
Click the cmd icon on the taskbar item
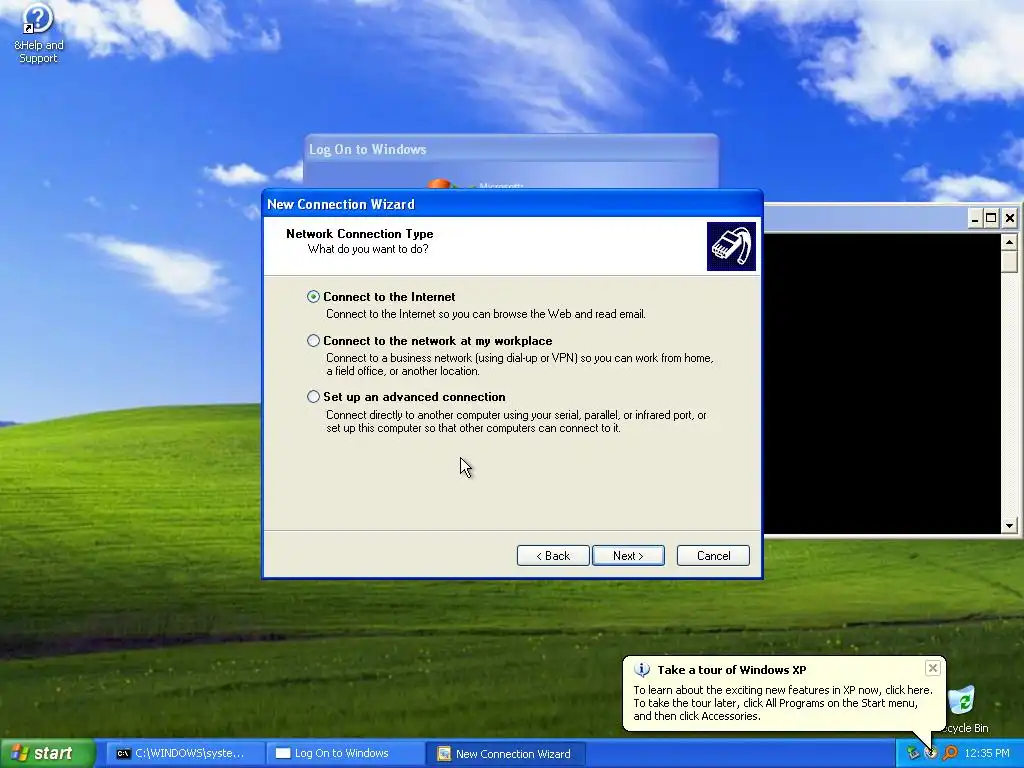pyautogui.click(x=123, y=754)
